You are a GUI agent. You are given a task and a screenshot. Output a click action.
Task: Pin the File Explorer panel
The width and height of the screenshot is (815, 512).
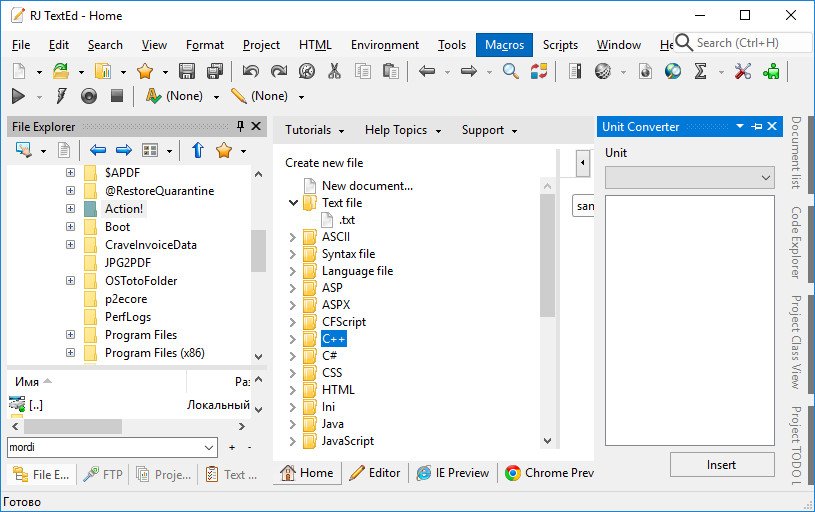240,126
